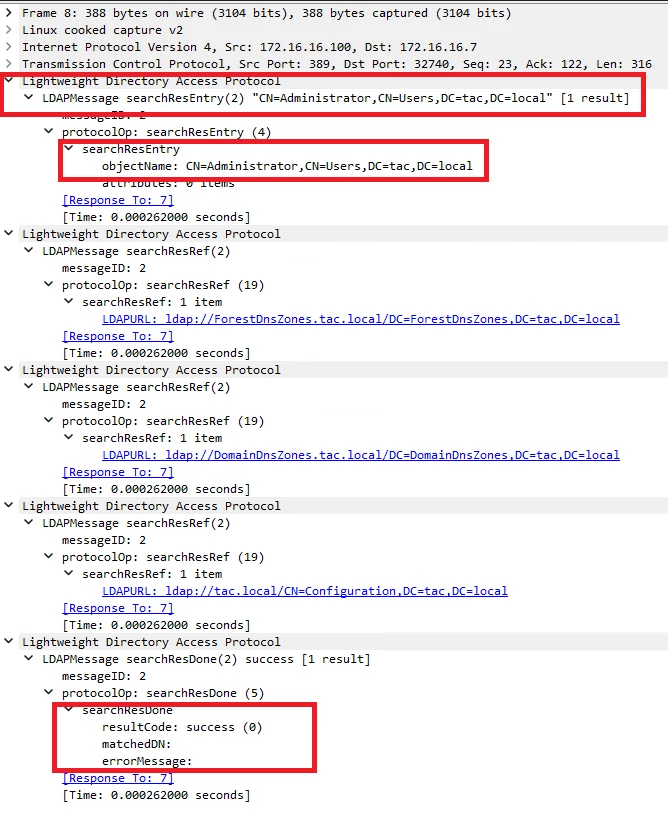668x818 pixels.
Task: Select LDAPMessage searchResDone(2) success [1 result] text
Action: pos(206,659)
